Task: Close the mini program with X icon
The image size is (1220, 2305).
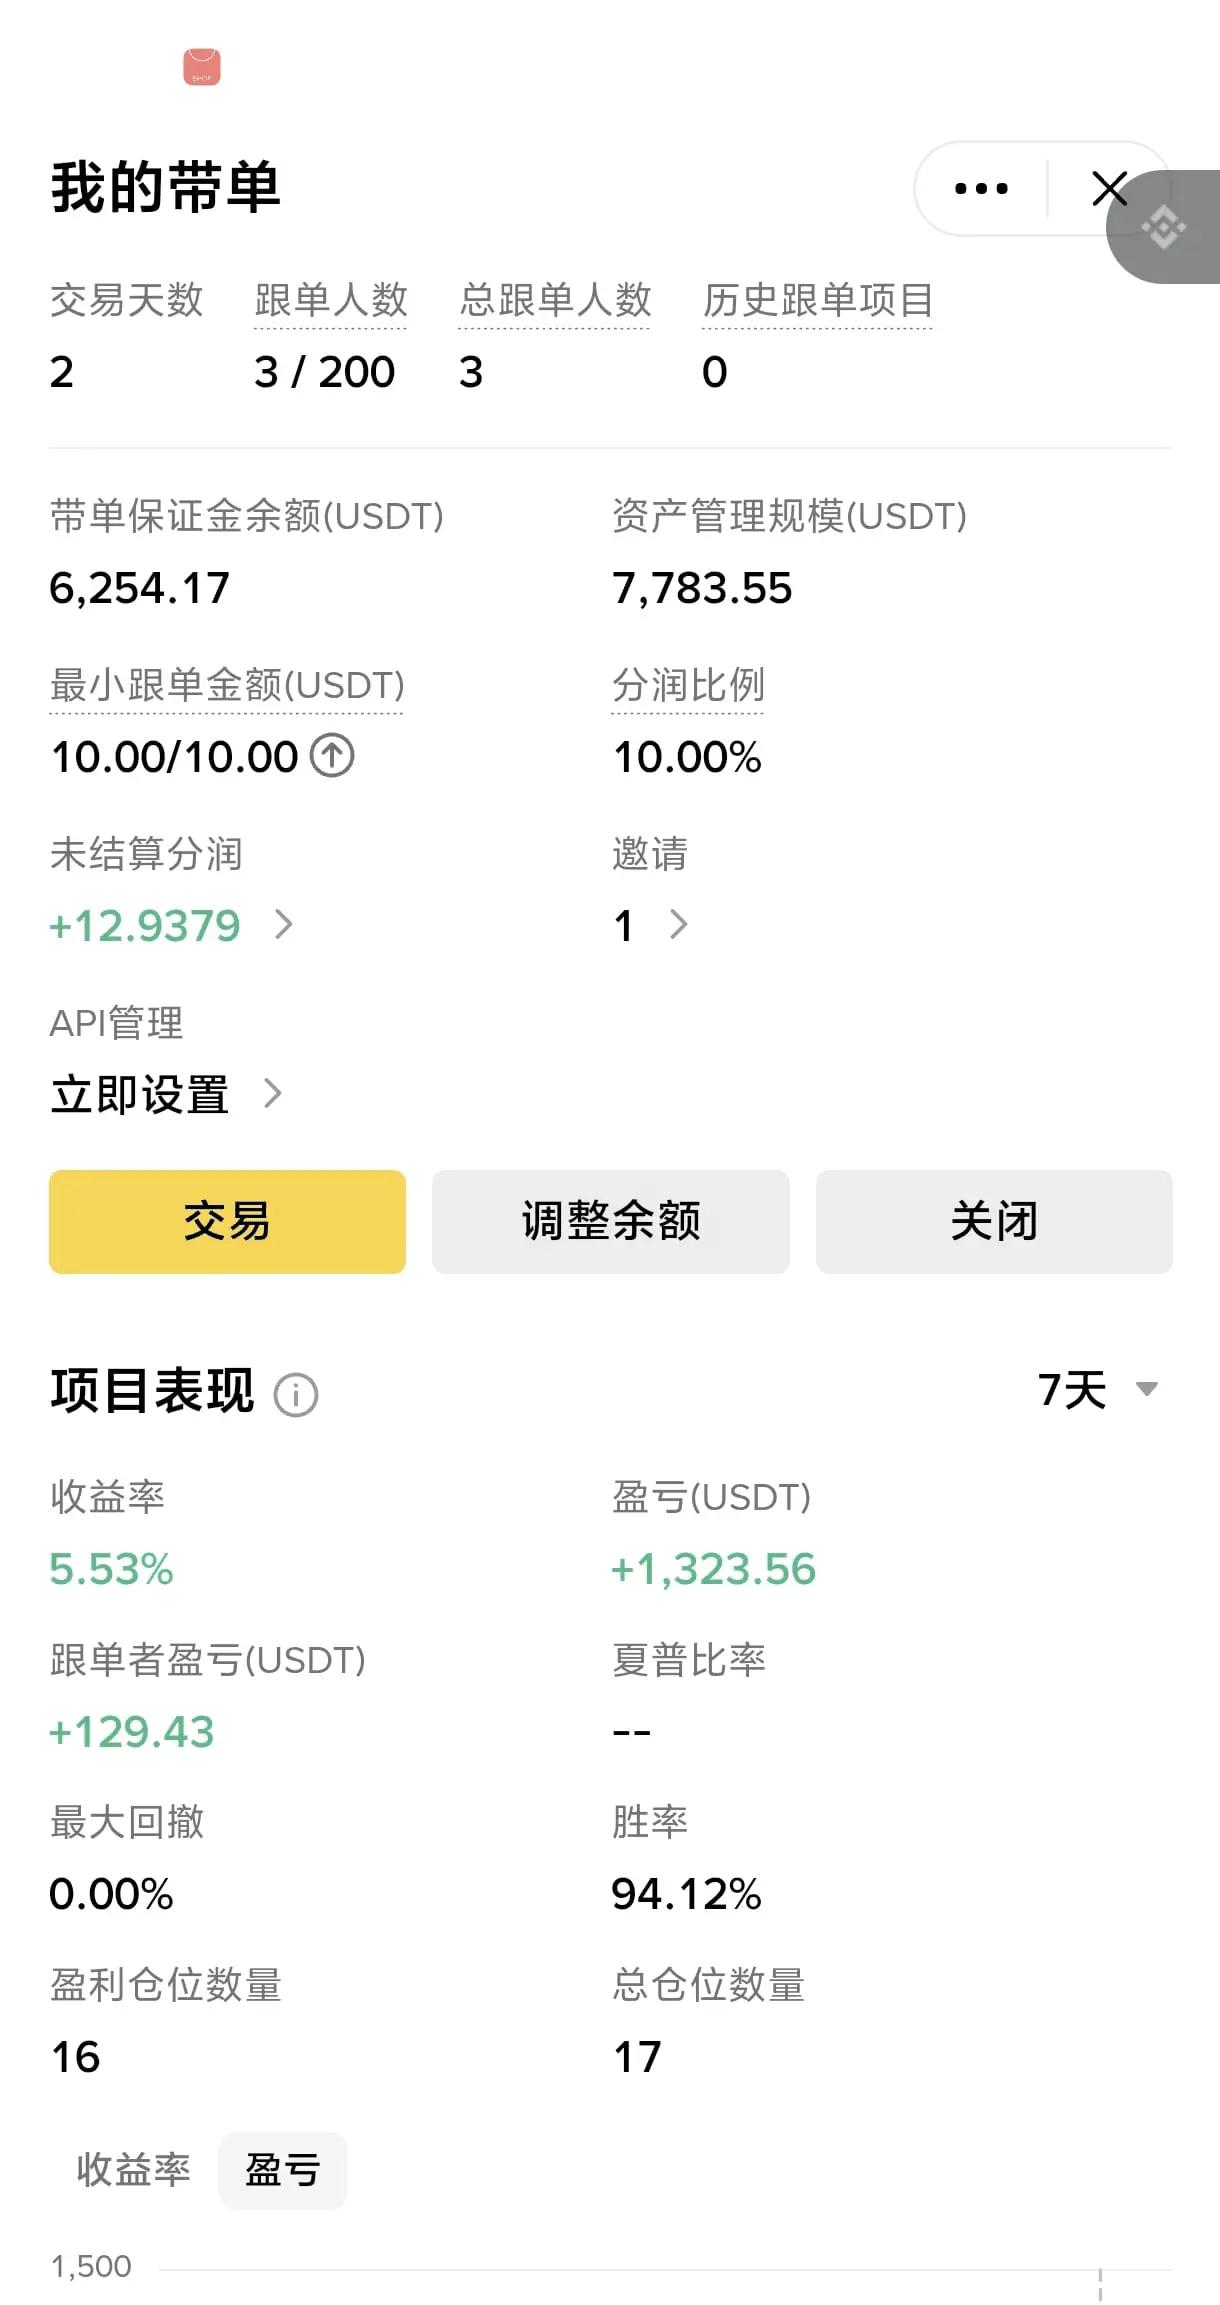Action: coord(1109,188)
